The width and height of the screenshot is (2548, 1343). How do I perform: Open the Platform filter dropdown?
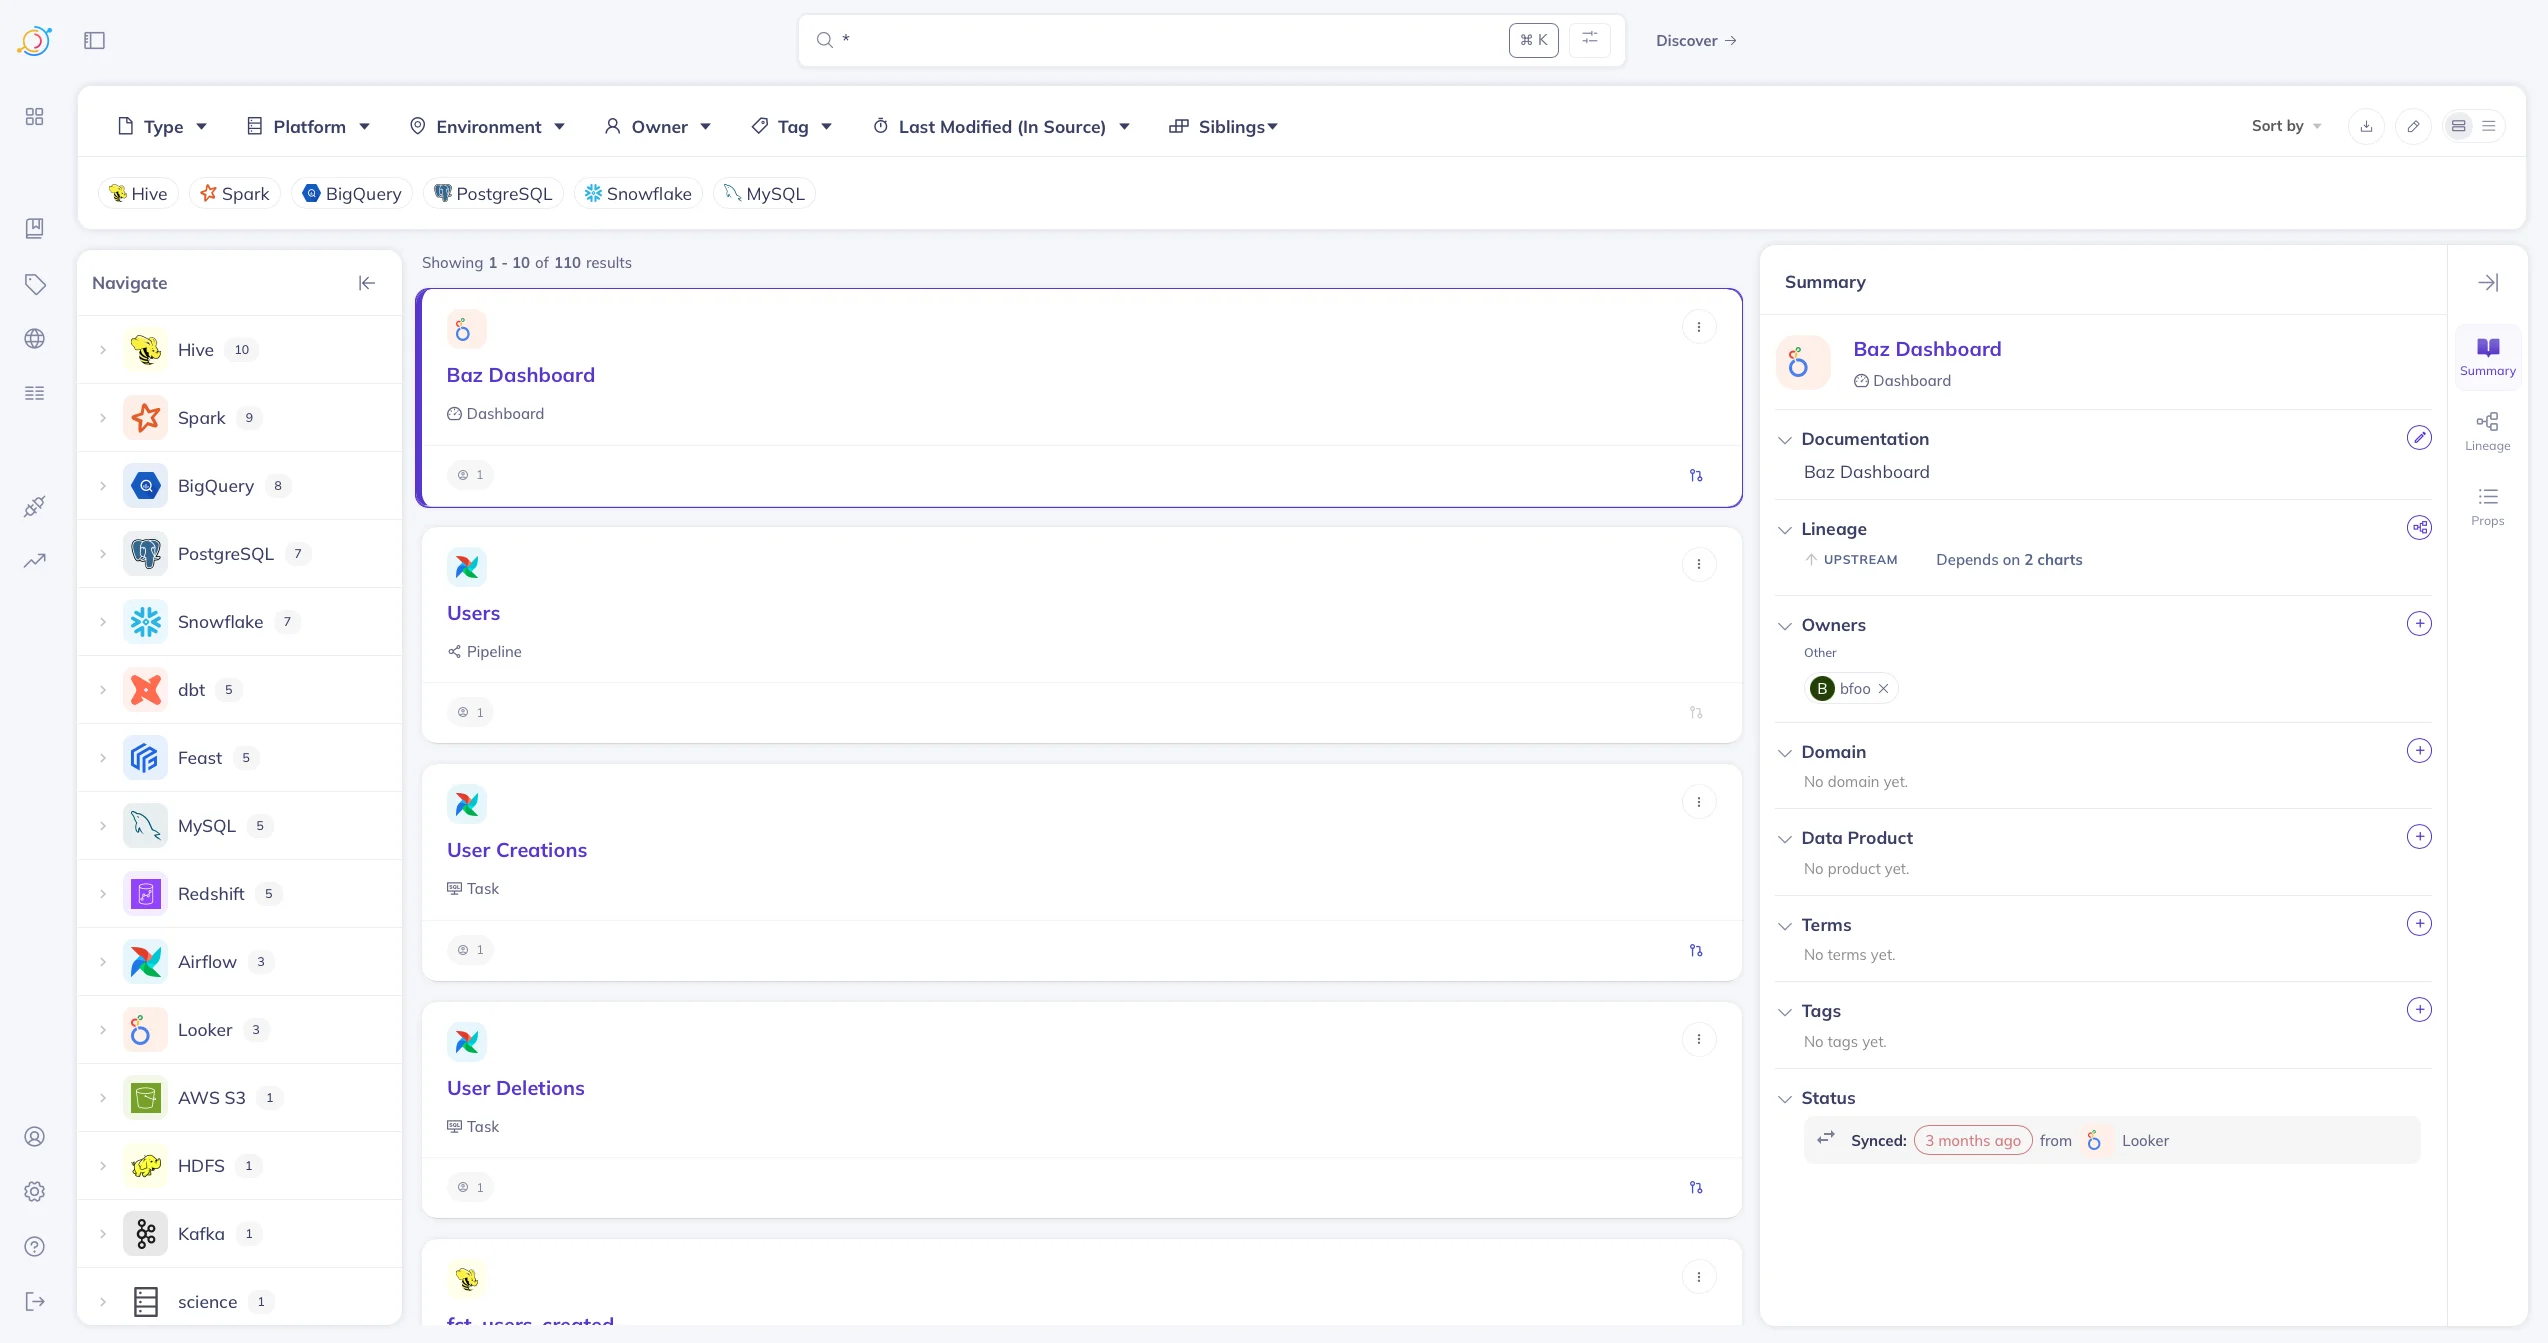coord(308,126)
